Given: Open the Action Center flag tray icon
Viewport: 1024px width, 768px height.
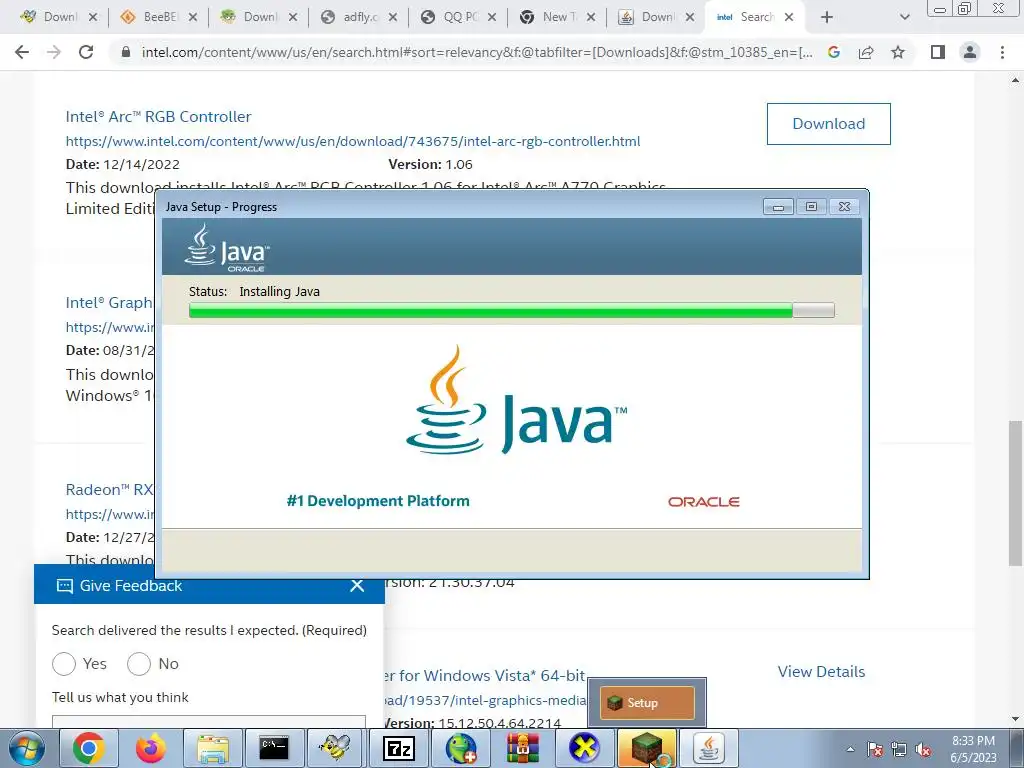Looking at the screenshot, I should pyautogui.click(x=874, y=749).
